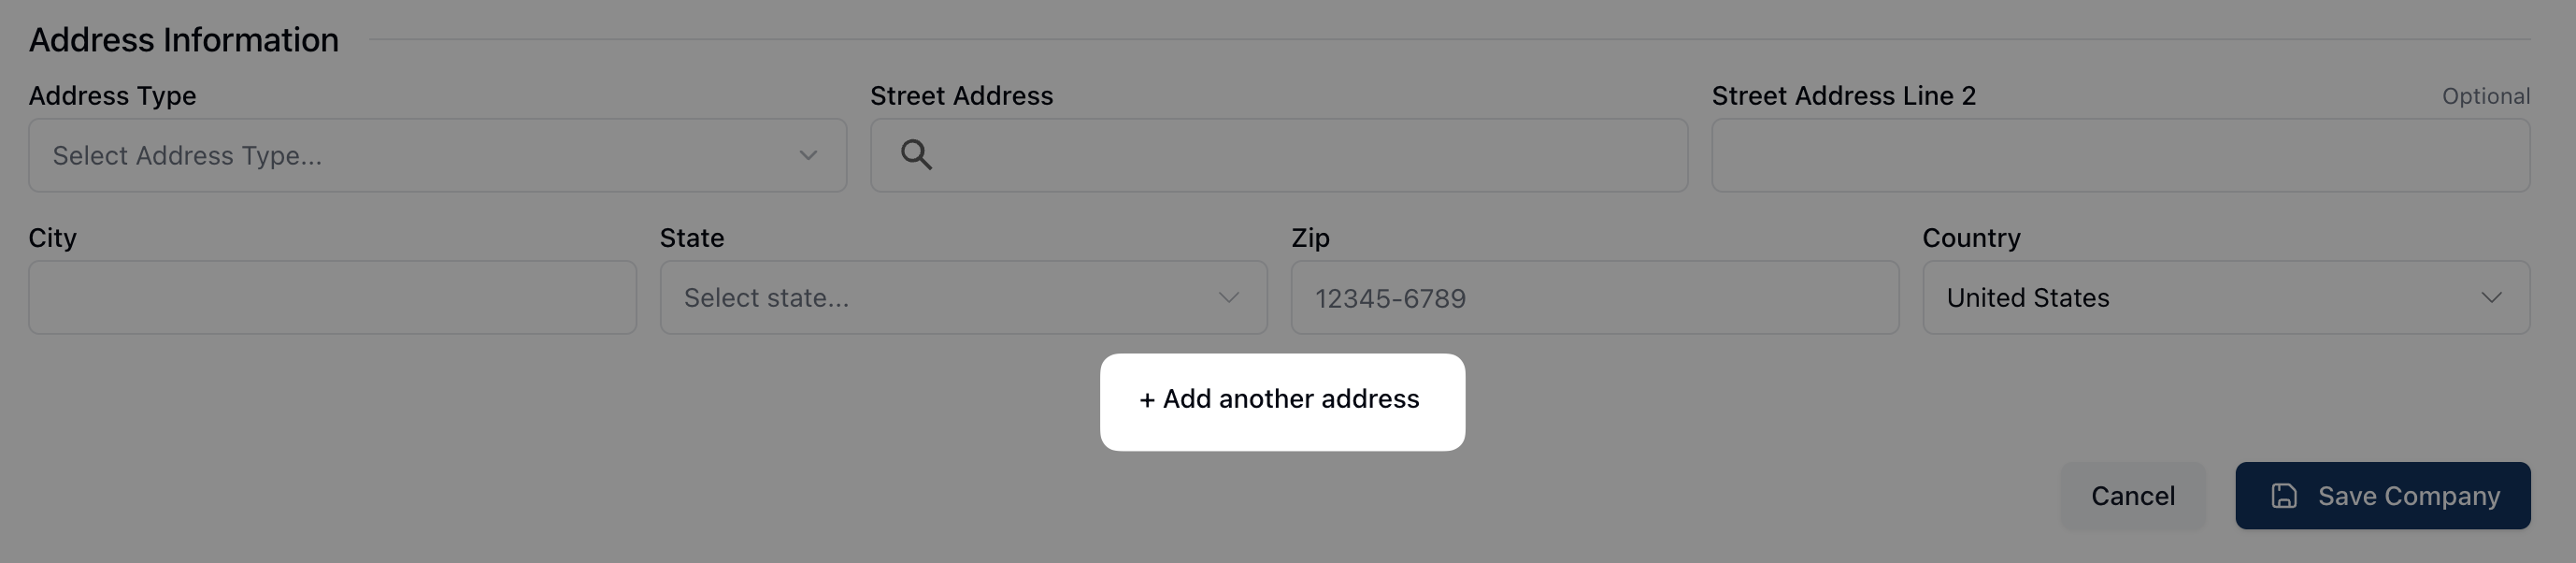Click the search magnifier icon in Street Address

click(x=916, y=155)
